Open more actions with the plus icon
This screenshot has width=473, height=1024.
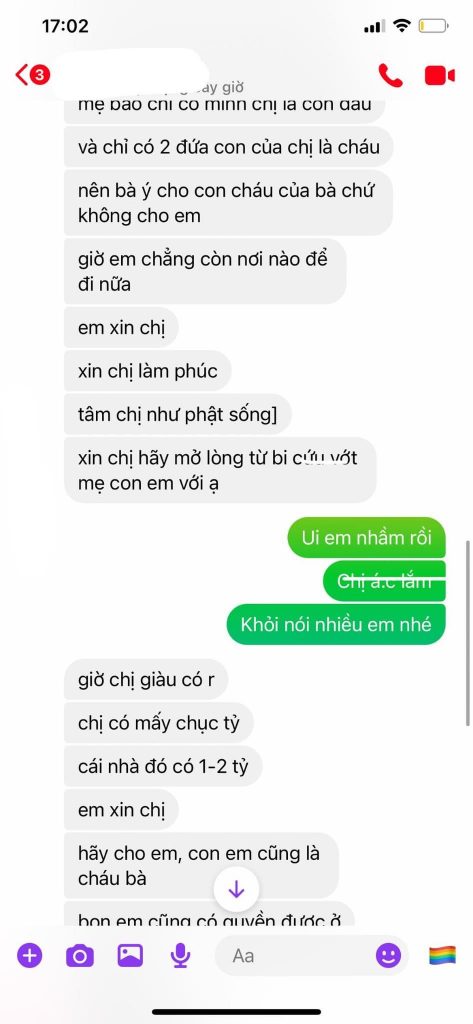tap(29, 956)
